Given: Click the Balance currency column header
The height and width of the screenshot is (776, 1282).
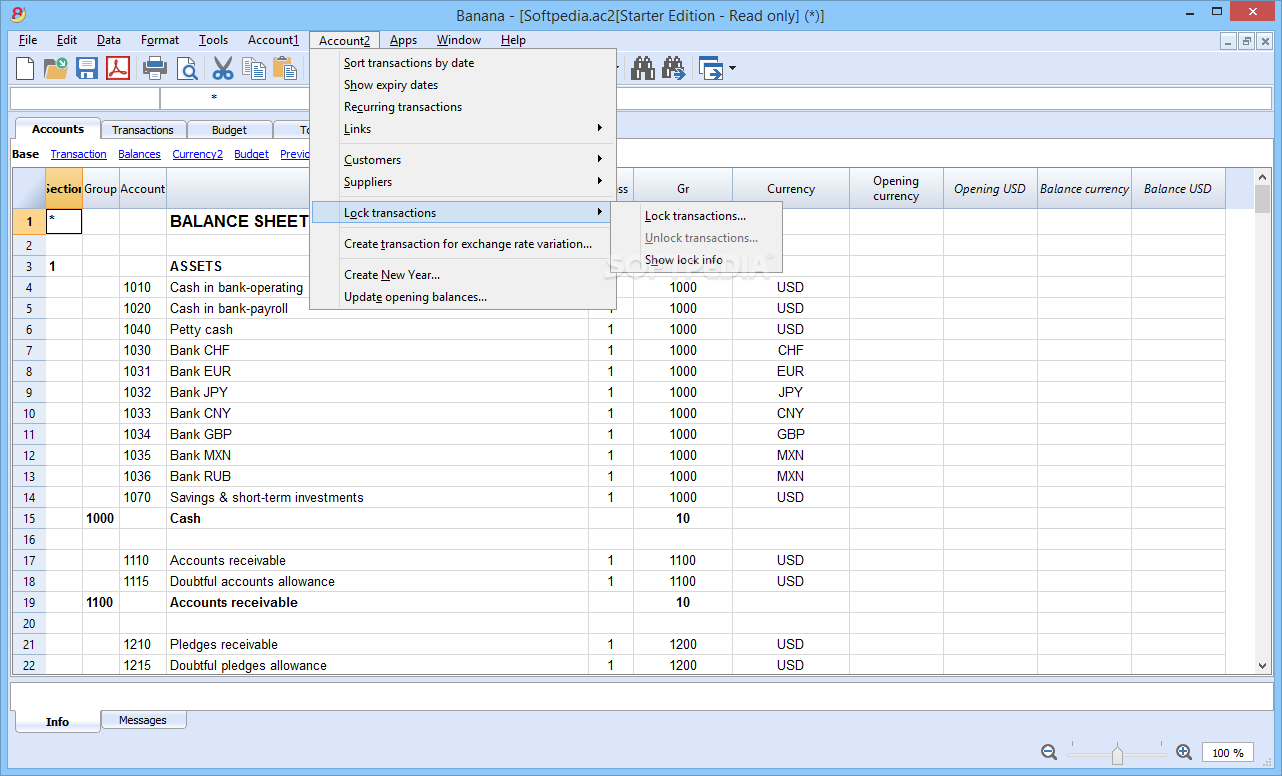Looking at the screenshot, I should pos(1084,189).
